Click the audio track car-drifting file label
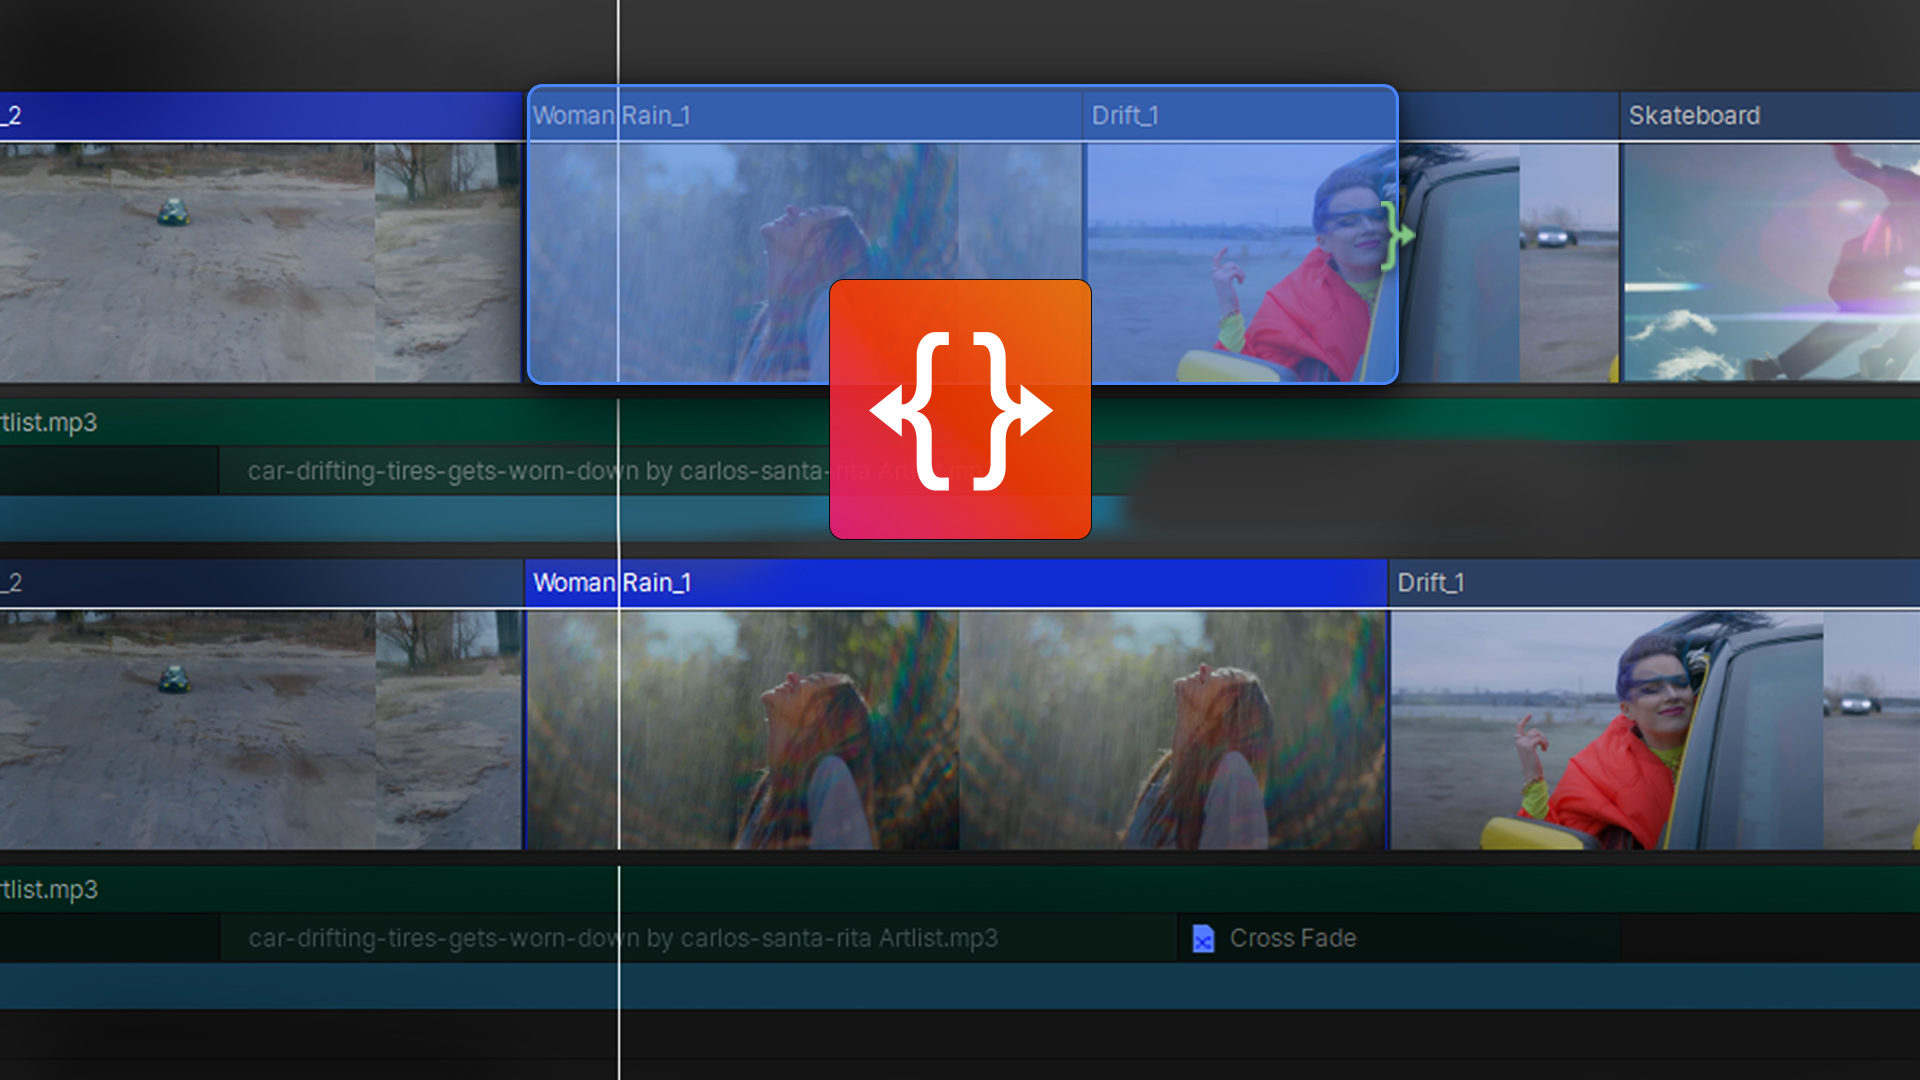 621,938
